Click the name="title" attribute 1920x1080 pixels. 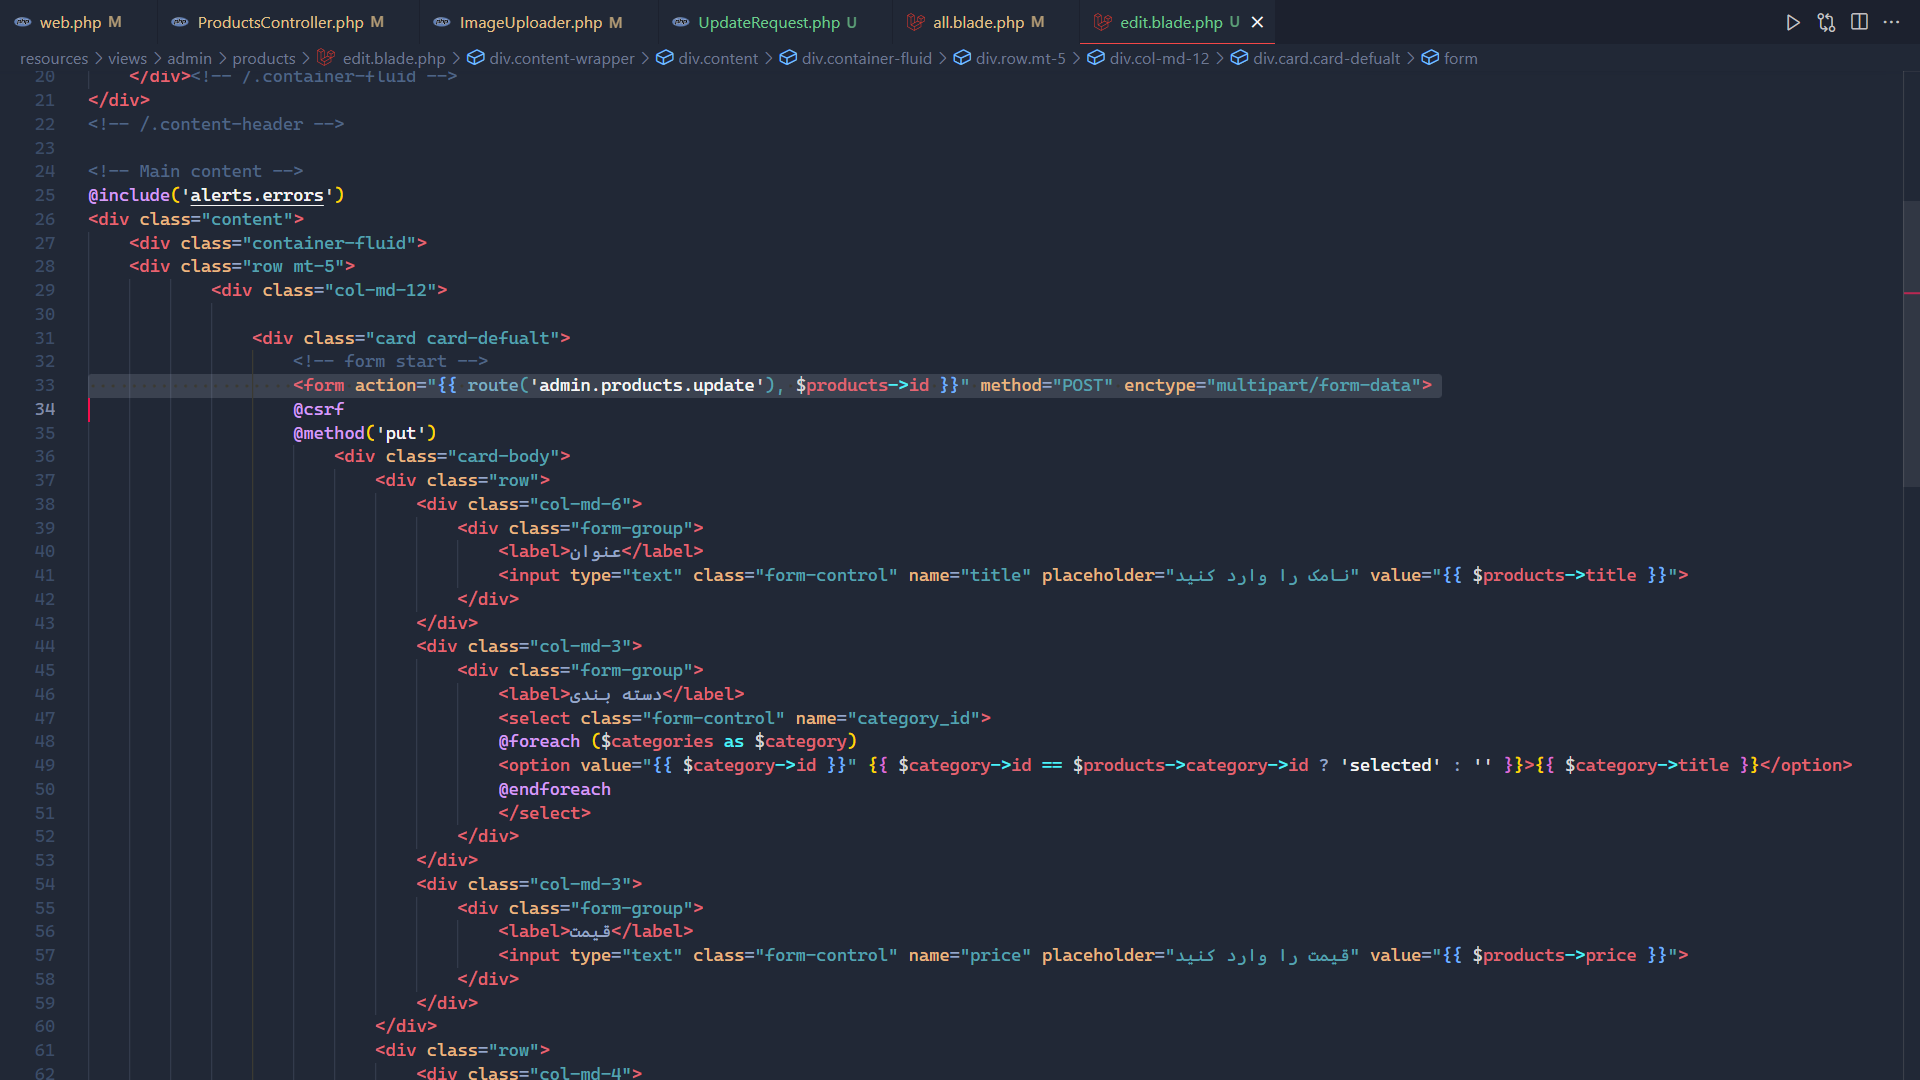(969, 575)
